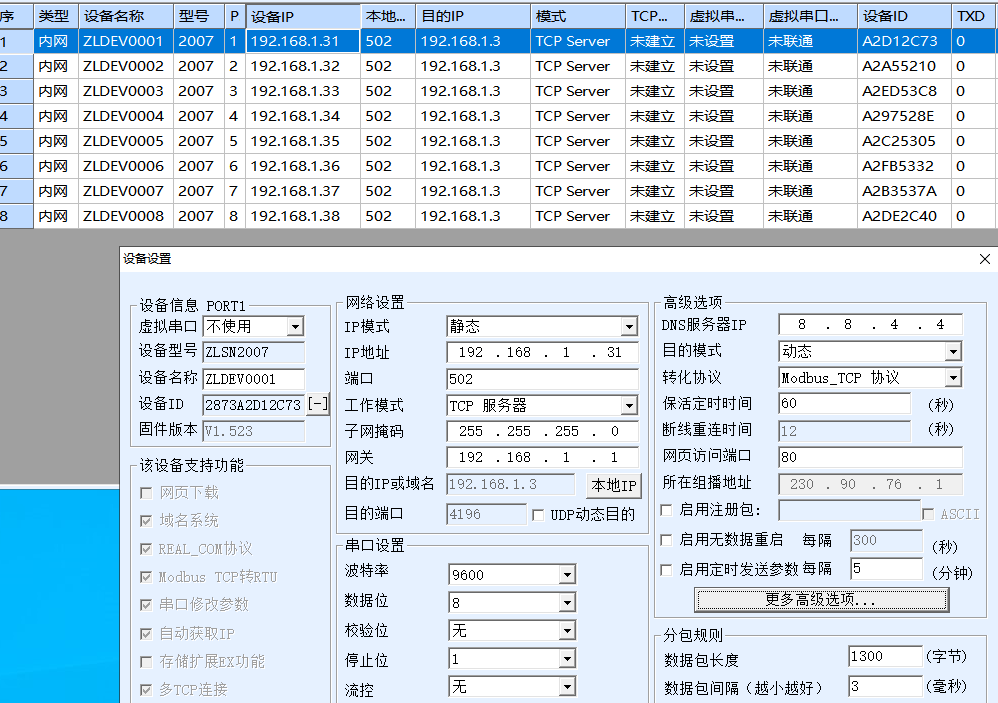998x703 pixels.
Task: Expand the 波特率 dropdown list
Action: 567,575
